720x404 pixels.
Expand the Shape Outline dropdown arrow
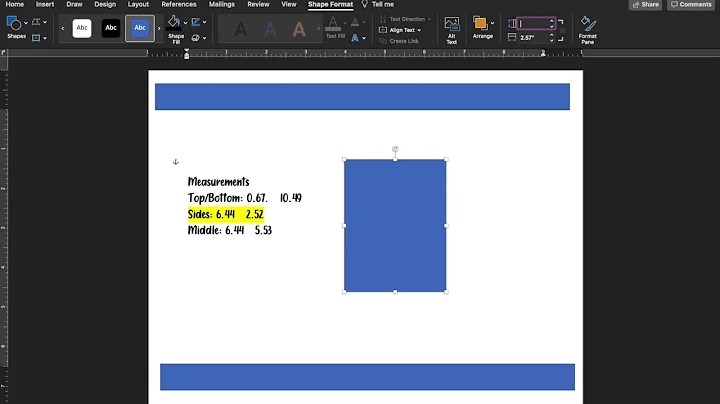[x=204, y=22]
